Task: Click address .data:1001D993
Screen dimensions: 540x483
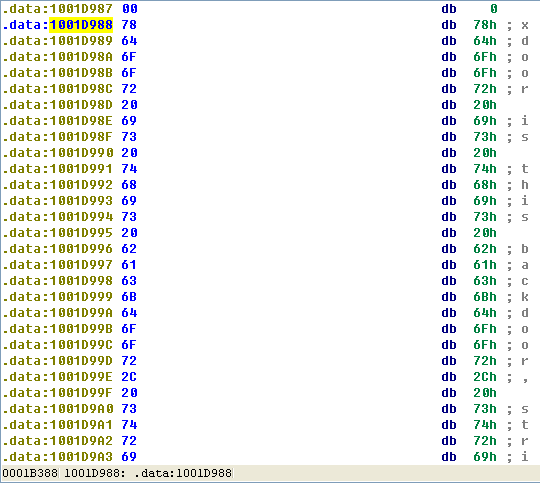Action: [58, 201]
